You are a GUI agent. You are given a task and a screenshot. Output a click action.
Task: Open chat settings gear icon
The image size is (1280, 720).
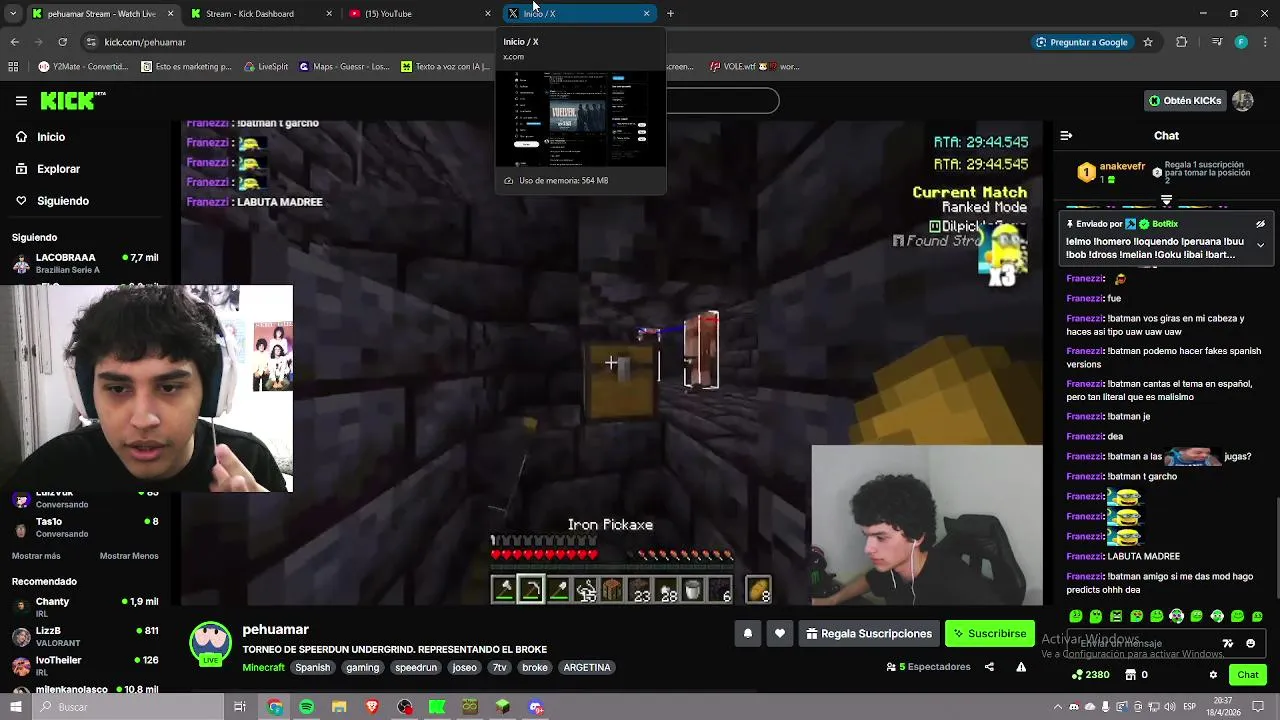coord(1213,675)
